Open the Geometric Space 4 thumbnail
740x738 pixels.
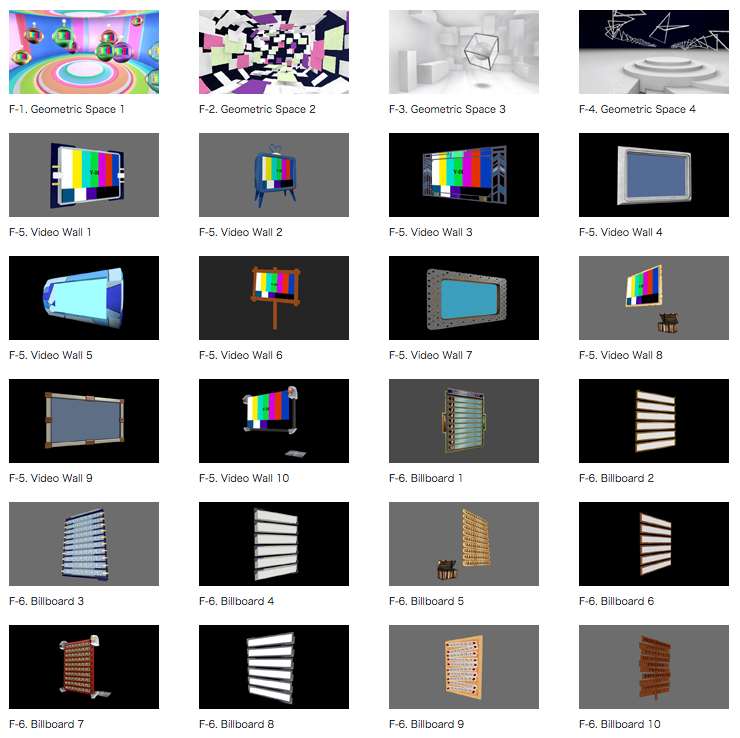[654, 52]
